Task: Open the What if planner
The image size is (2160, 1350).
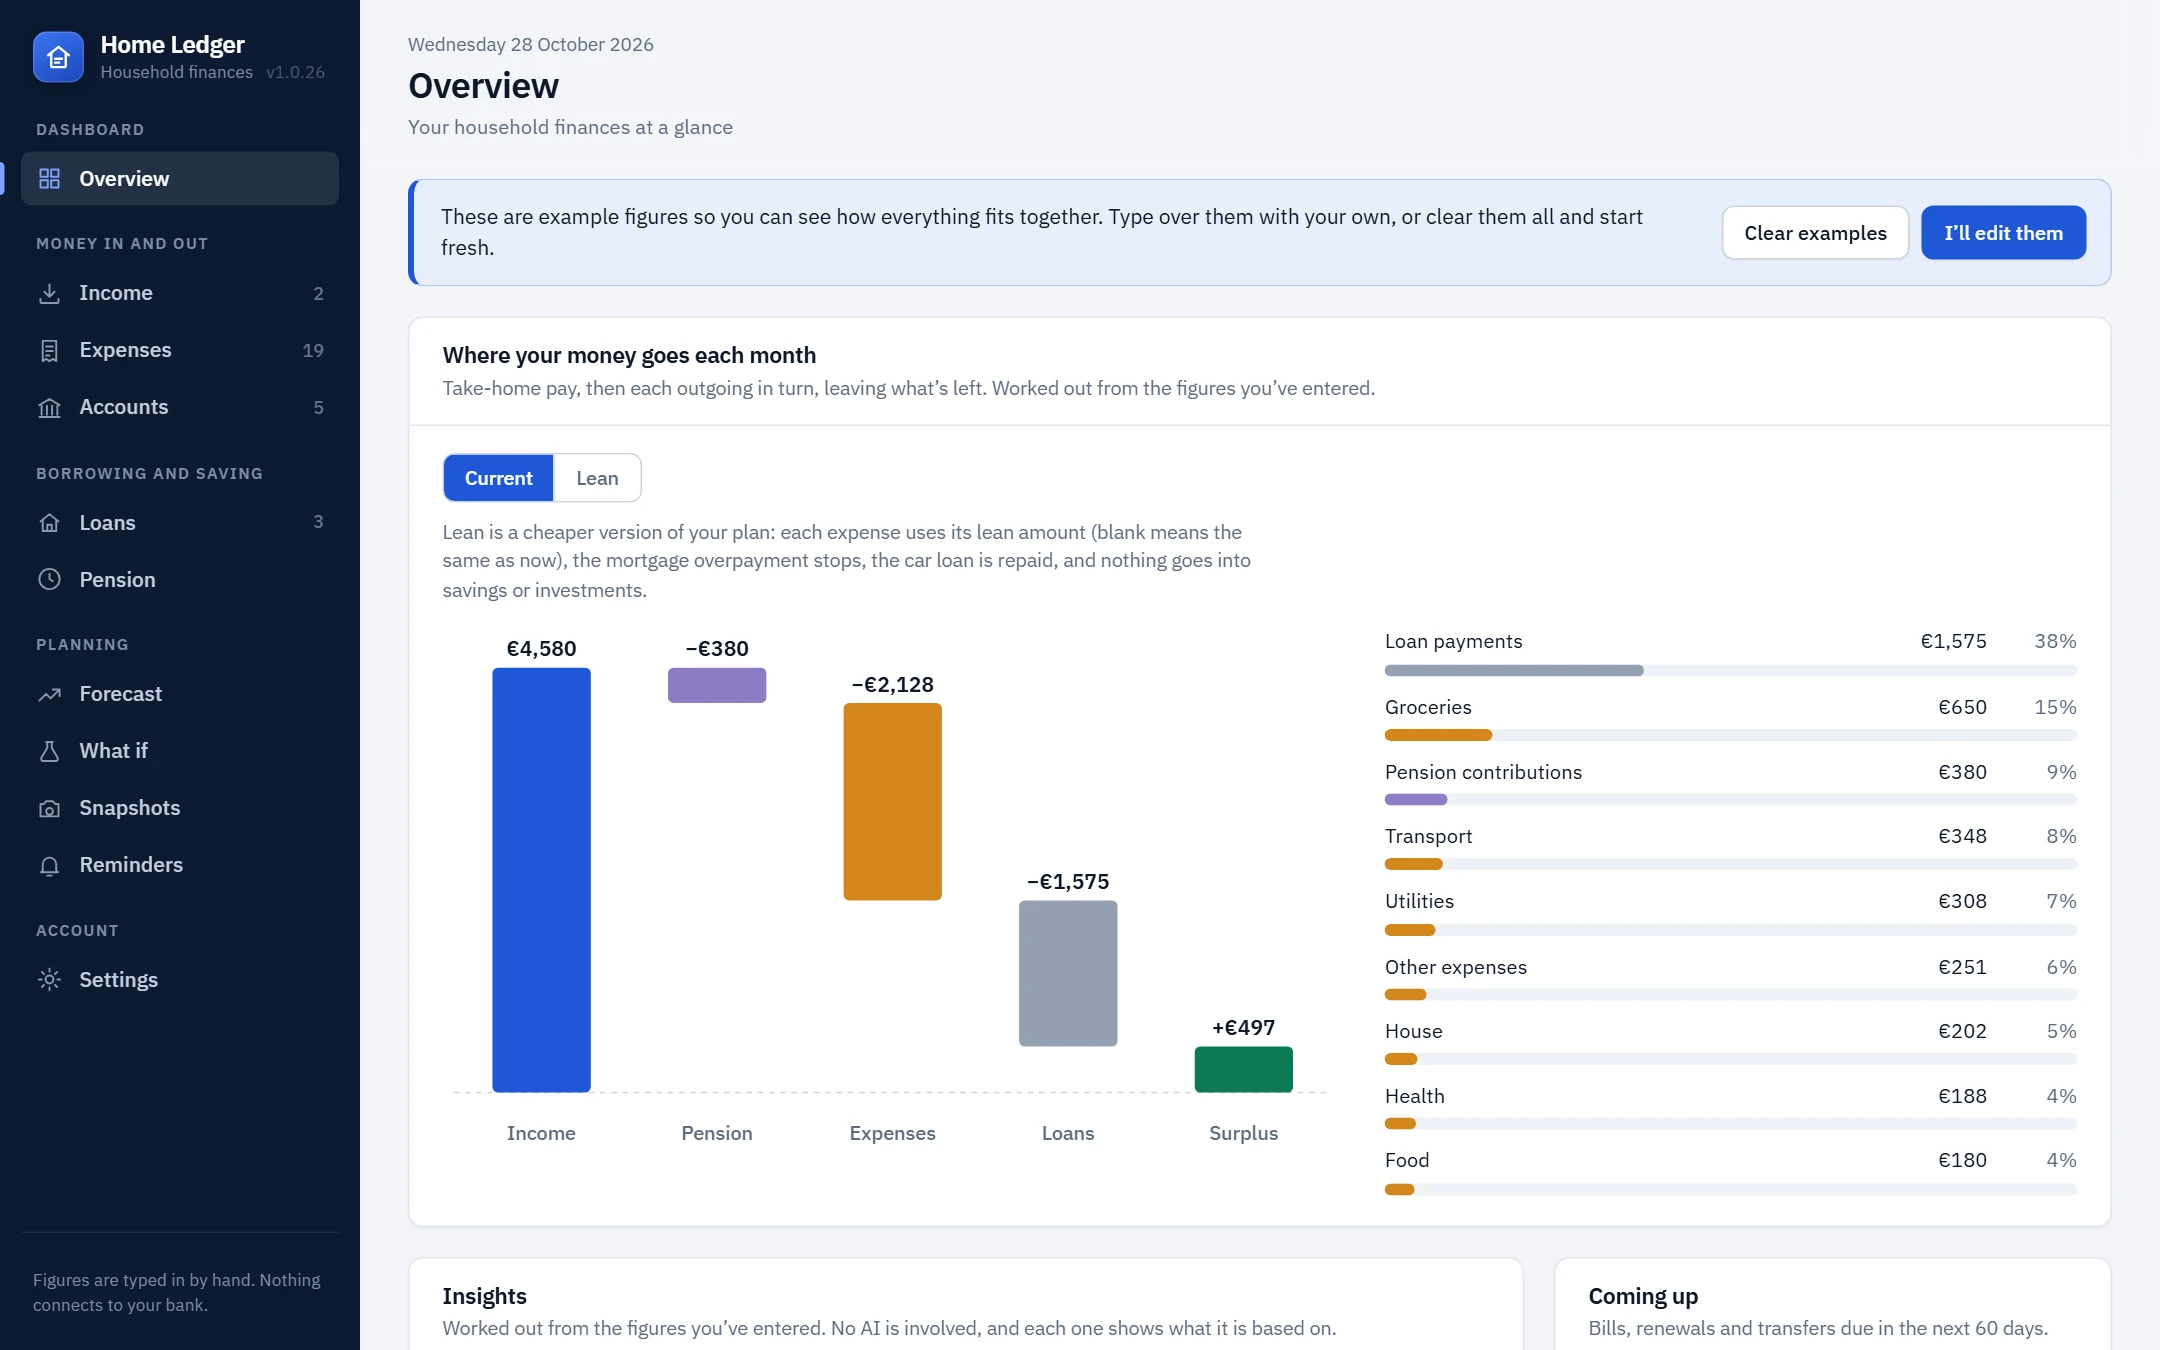Action: pos(180,751)
